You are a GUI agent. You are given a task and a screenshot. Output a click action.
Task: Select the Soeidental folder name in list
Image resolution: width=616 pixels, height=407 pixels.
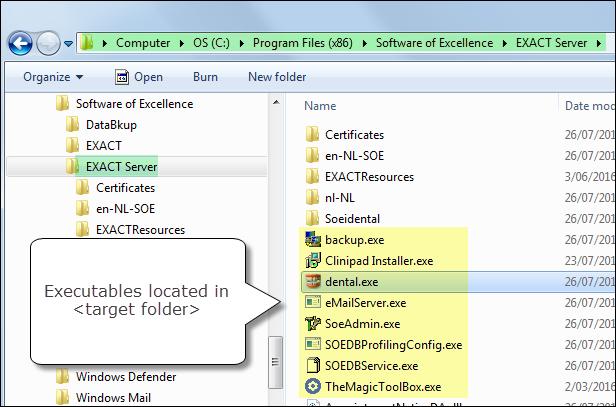click(x=352, y=219)
